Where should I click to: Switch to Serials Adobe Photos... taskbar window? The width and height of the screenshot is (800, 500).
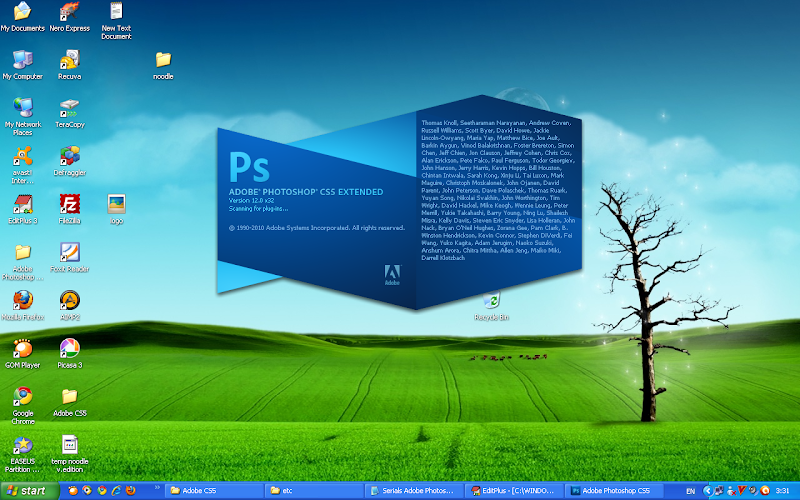(x=414, y=490)
